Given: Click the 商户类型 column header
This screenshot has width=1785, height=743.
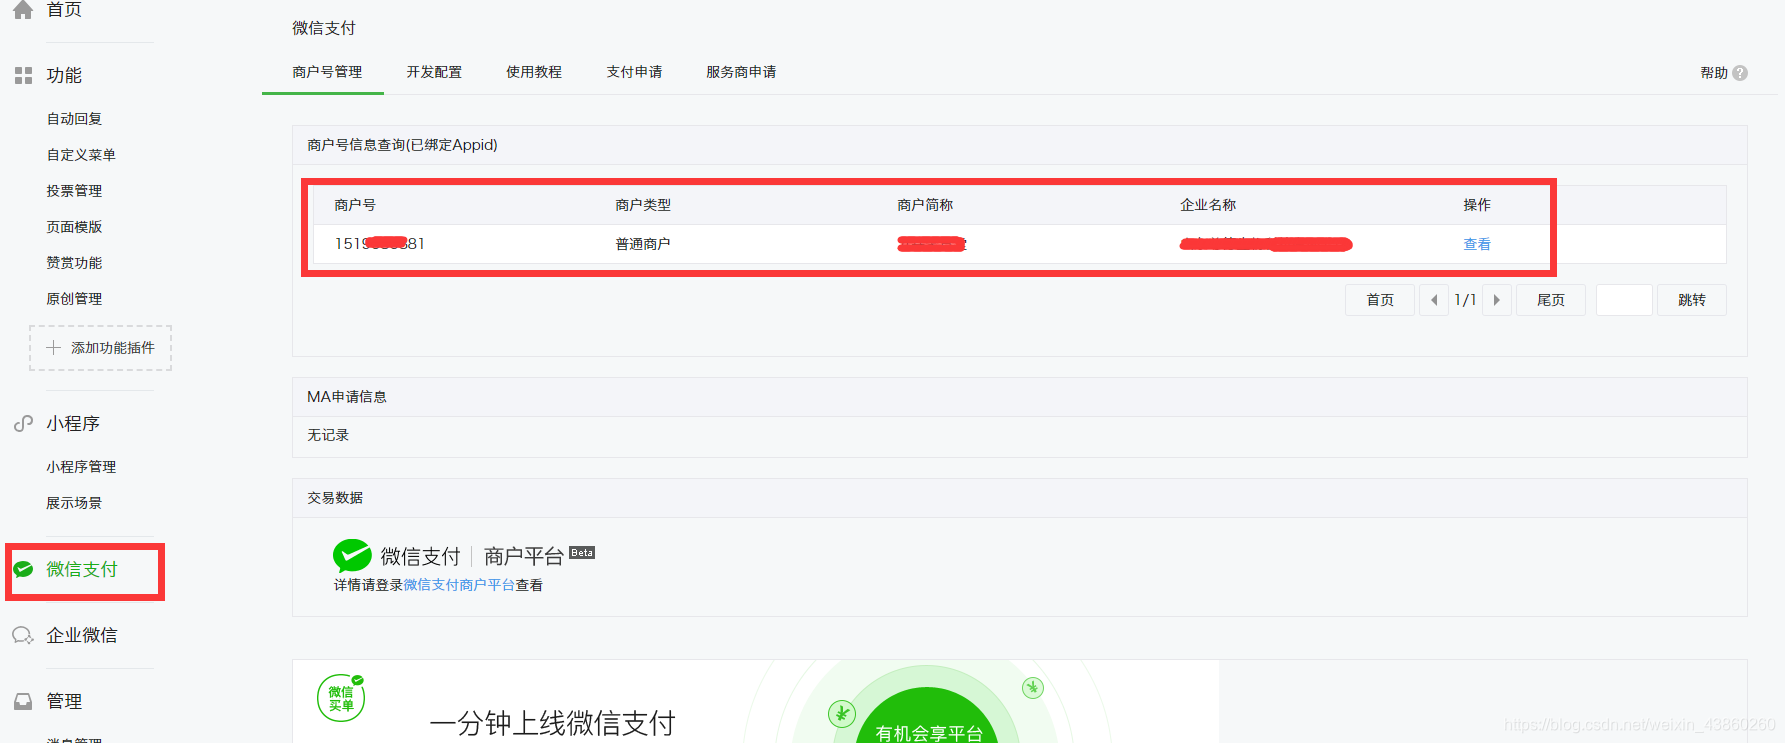Looking at the screenshot, I should pos(643,205).
